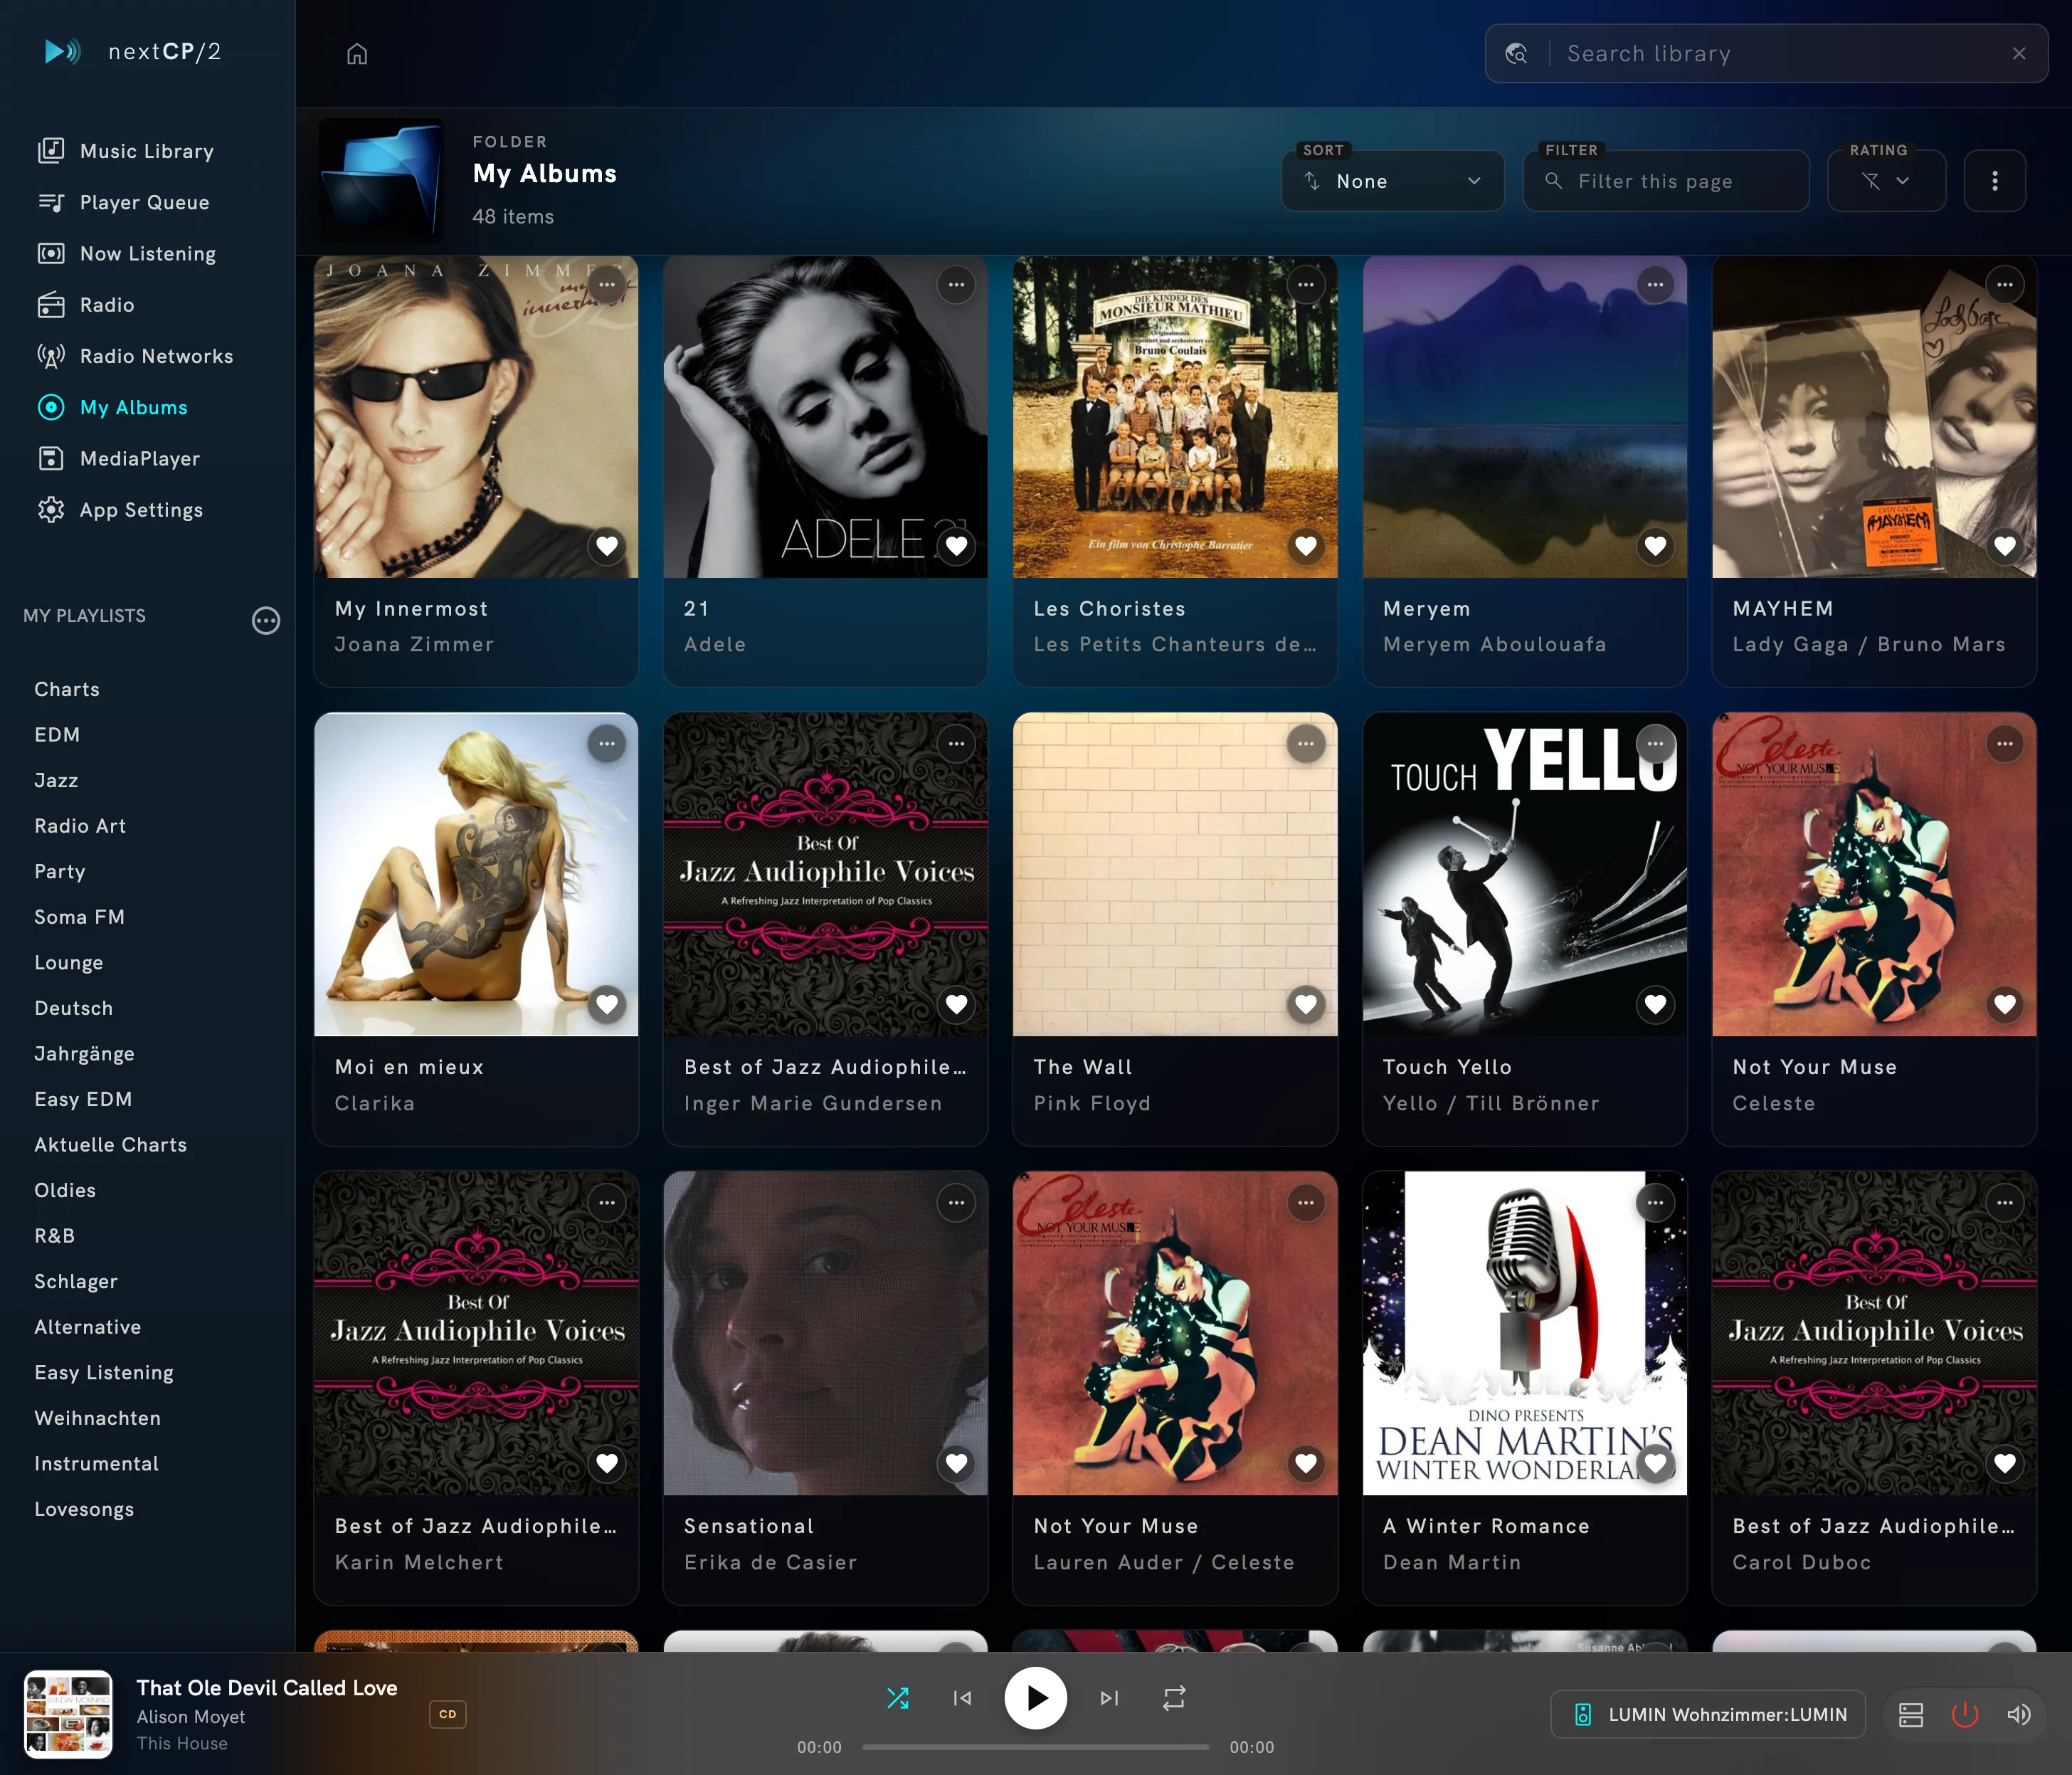Toggle favorite heart on Sensational album

[x=956, y=1464]
